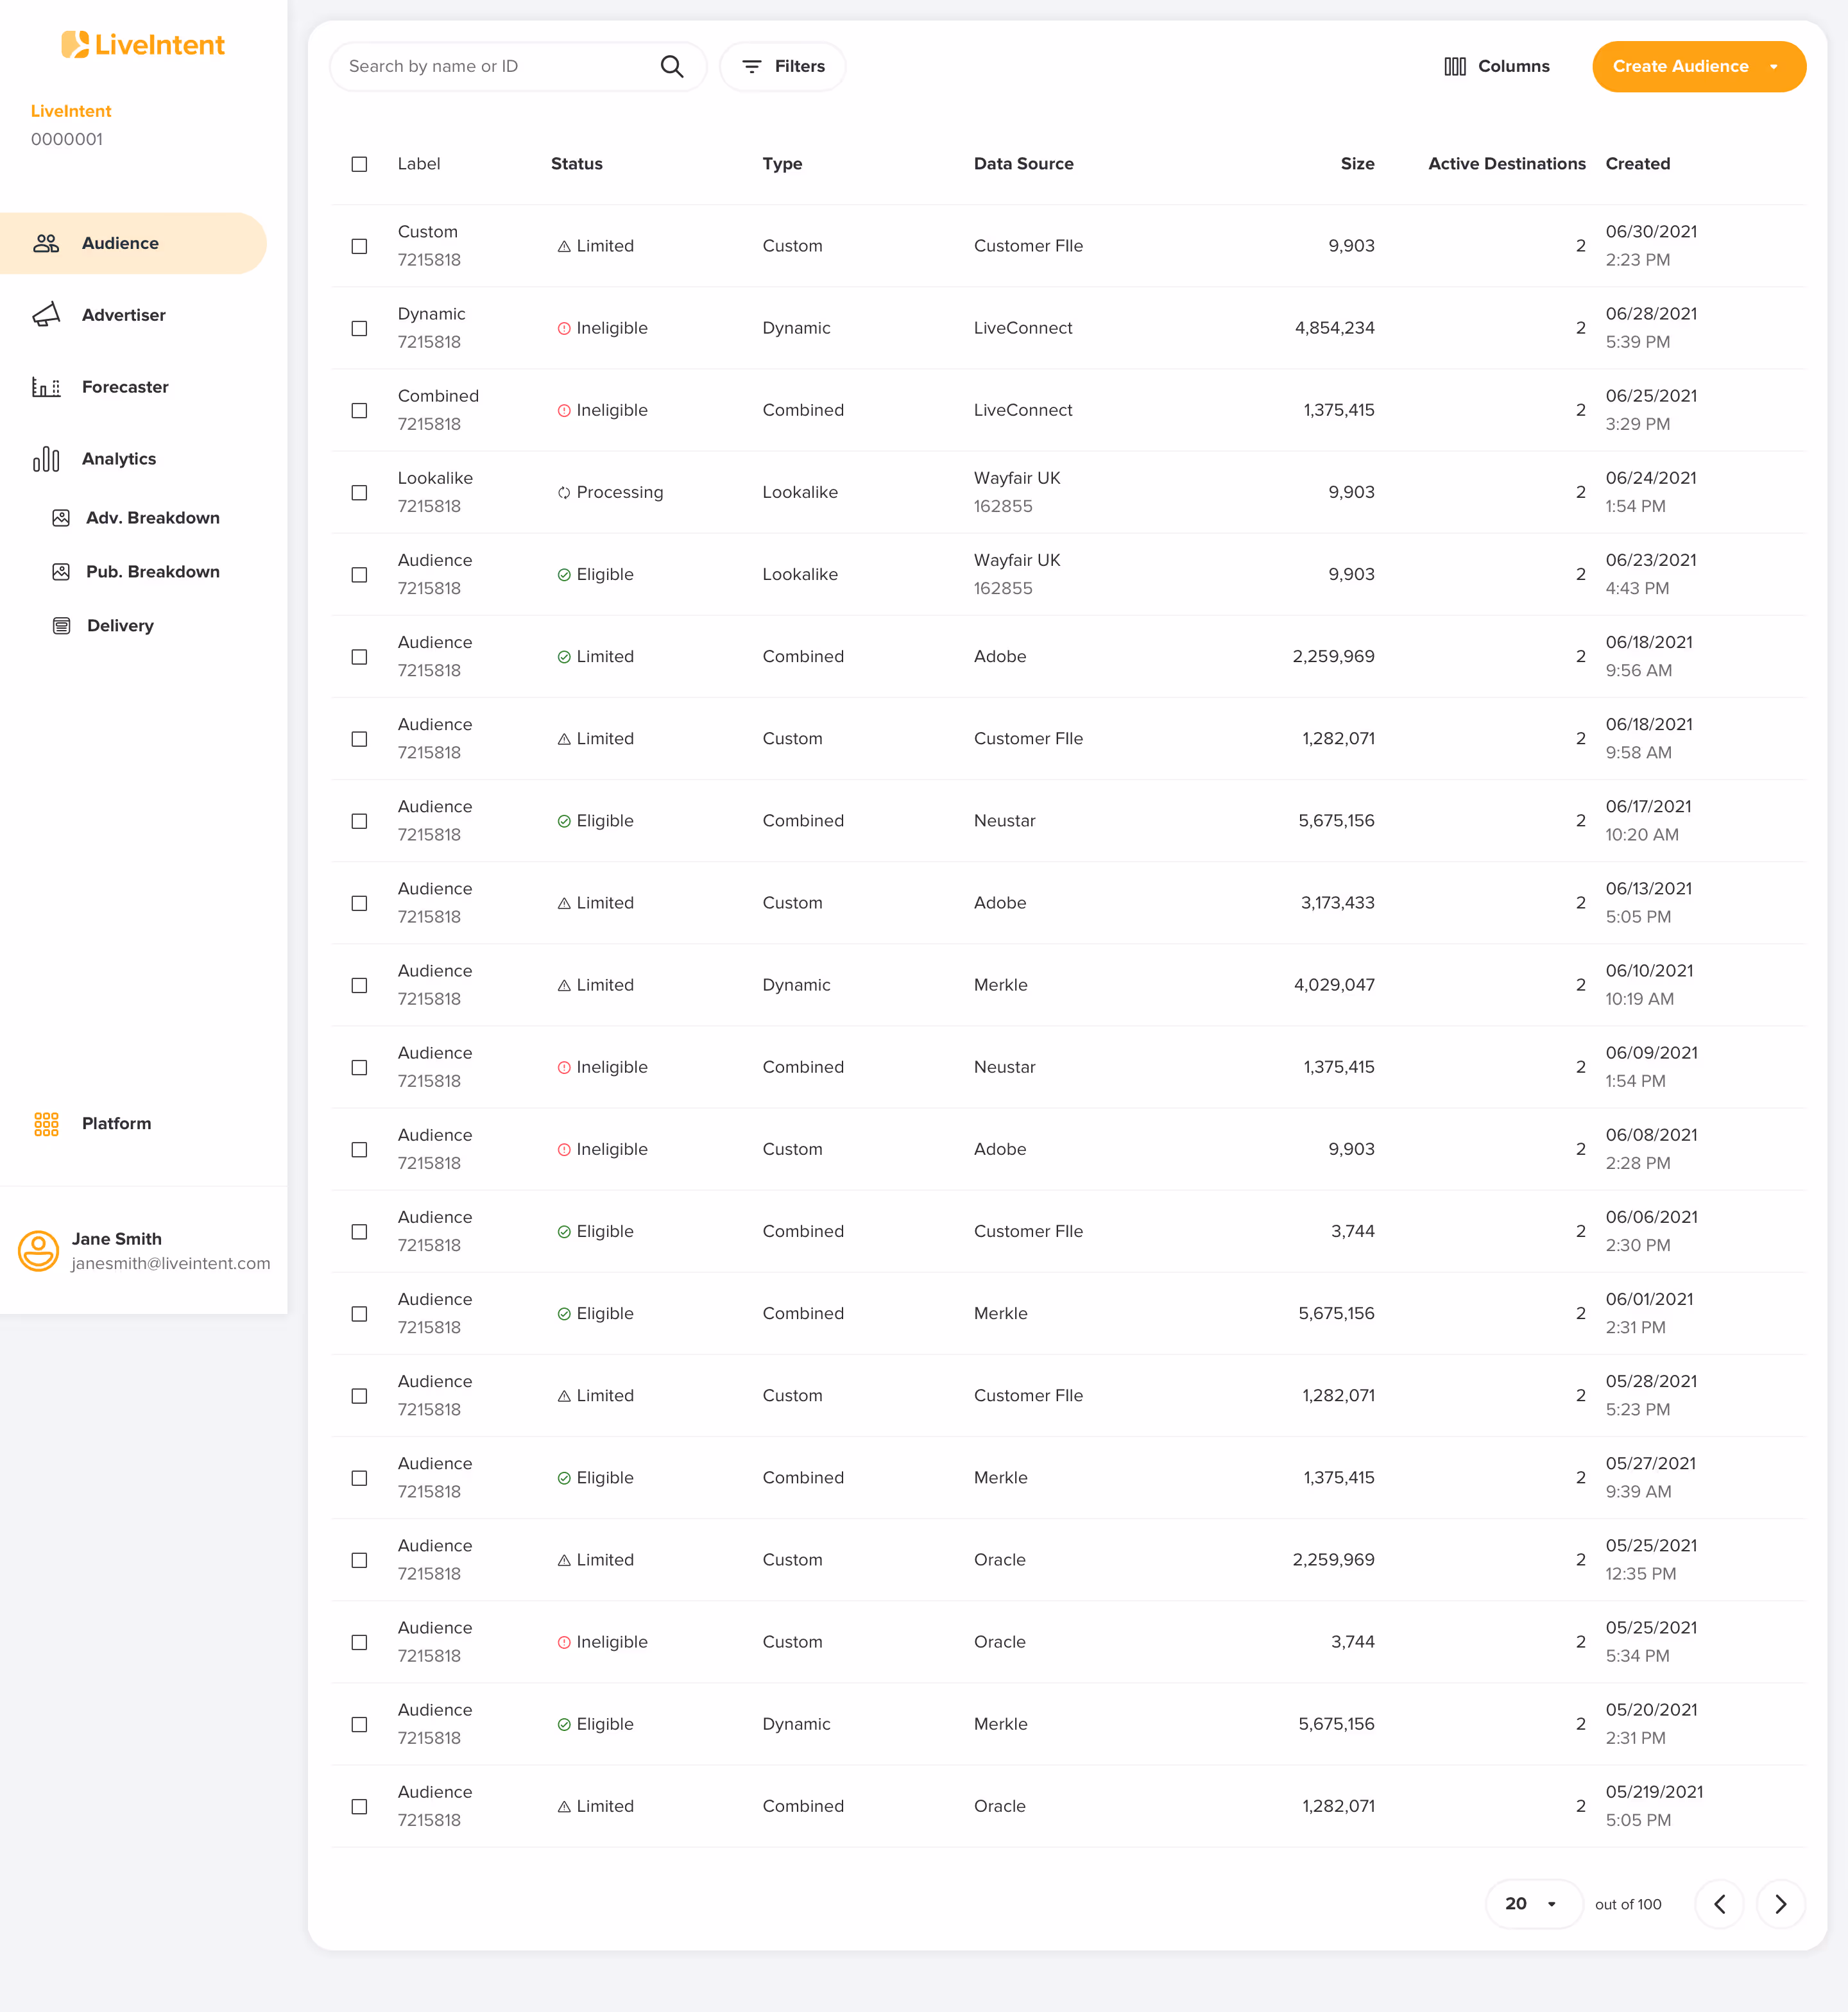Check the Lookalike Processing row checkbox
Screen dimensions: 1848x2012
[x=359, y=492]
